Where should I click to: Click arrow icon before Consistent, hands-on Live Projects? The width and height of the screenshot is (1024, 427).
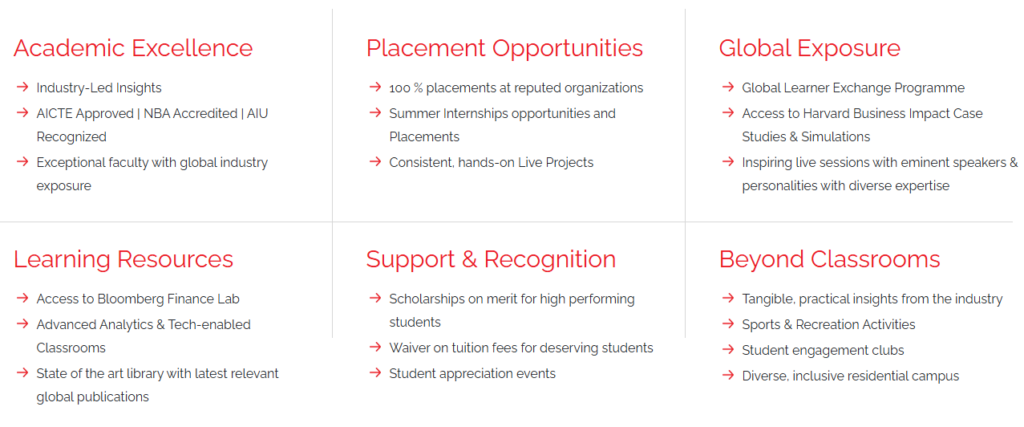[x=375, y=161]
